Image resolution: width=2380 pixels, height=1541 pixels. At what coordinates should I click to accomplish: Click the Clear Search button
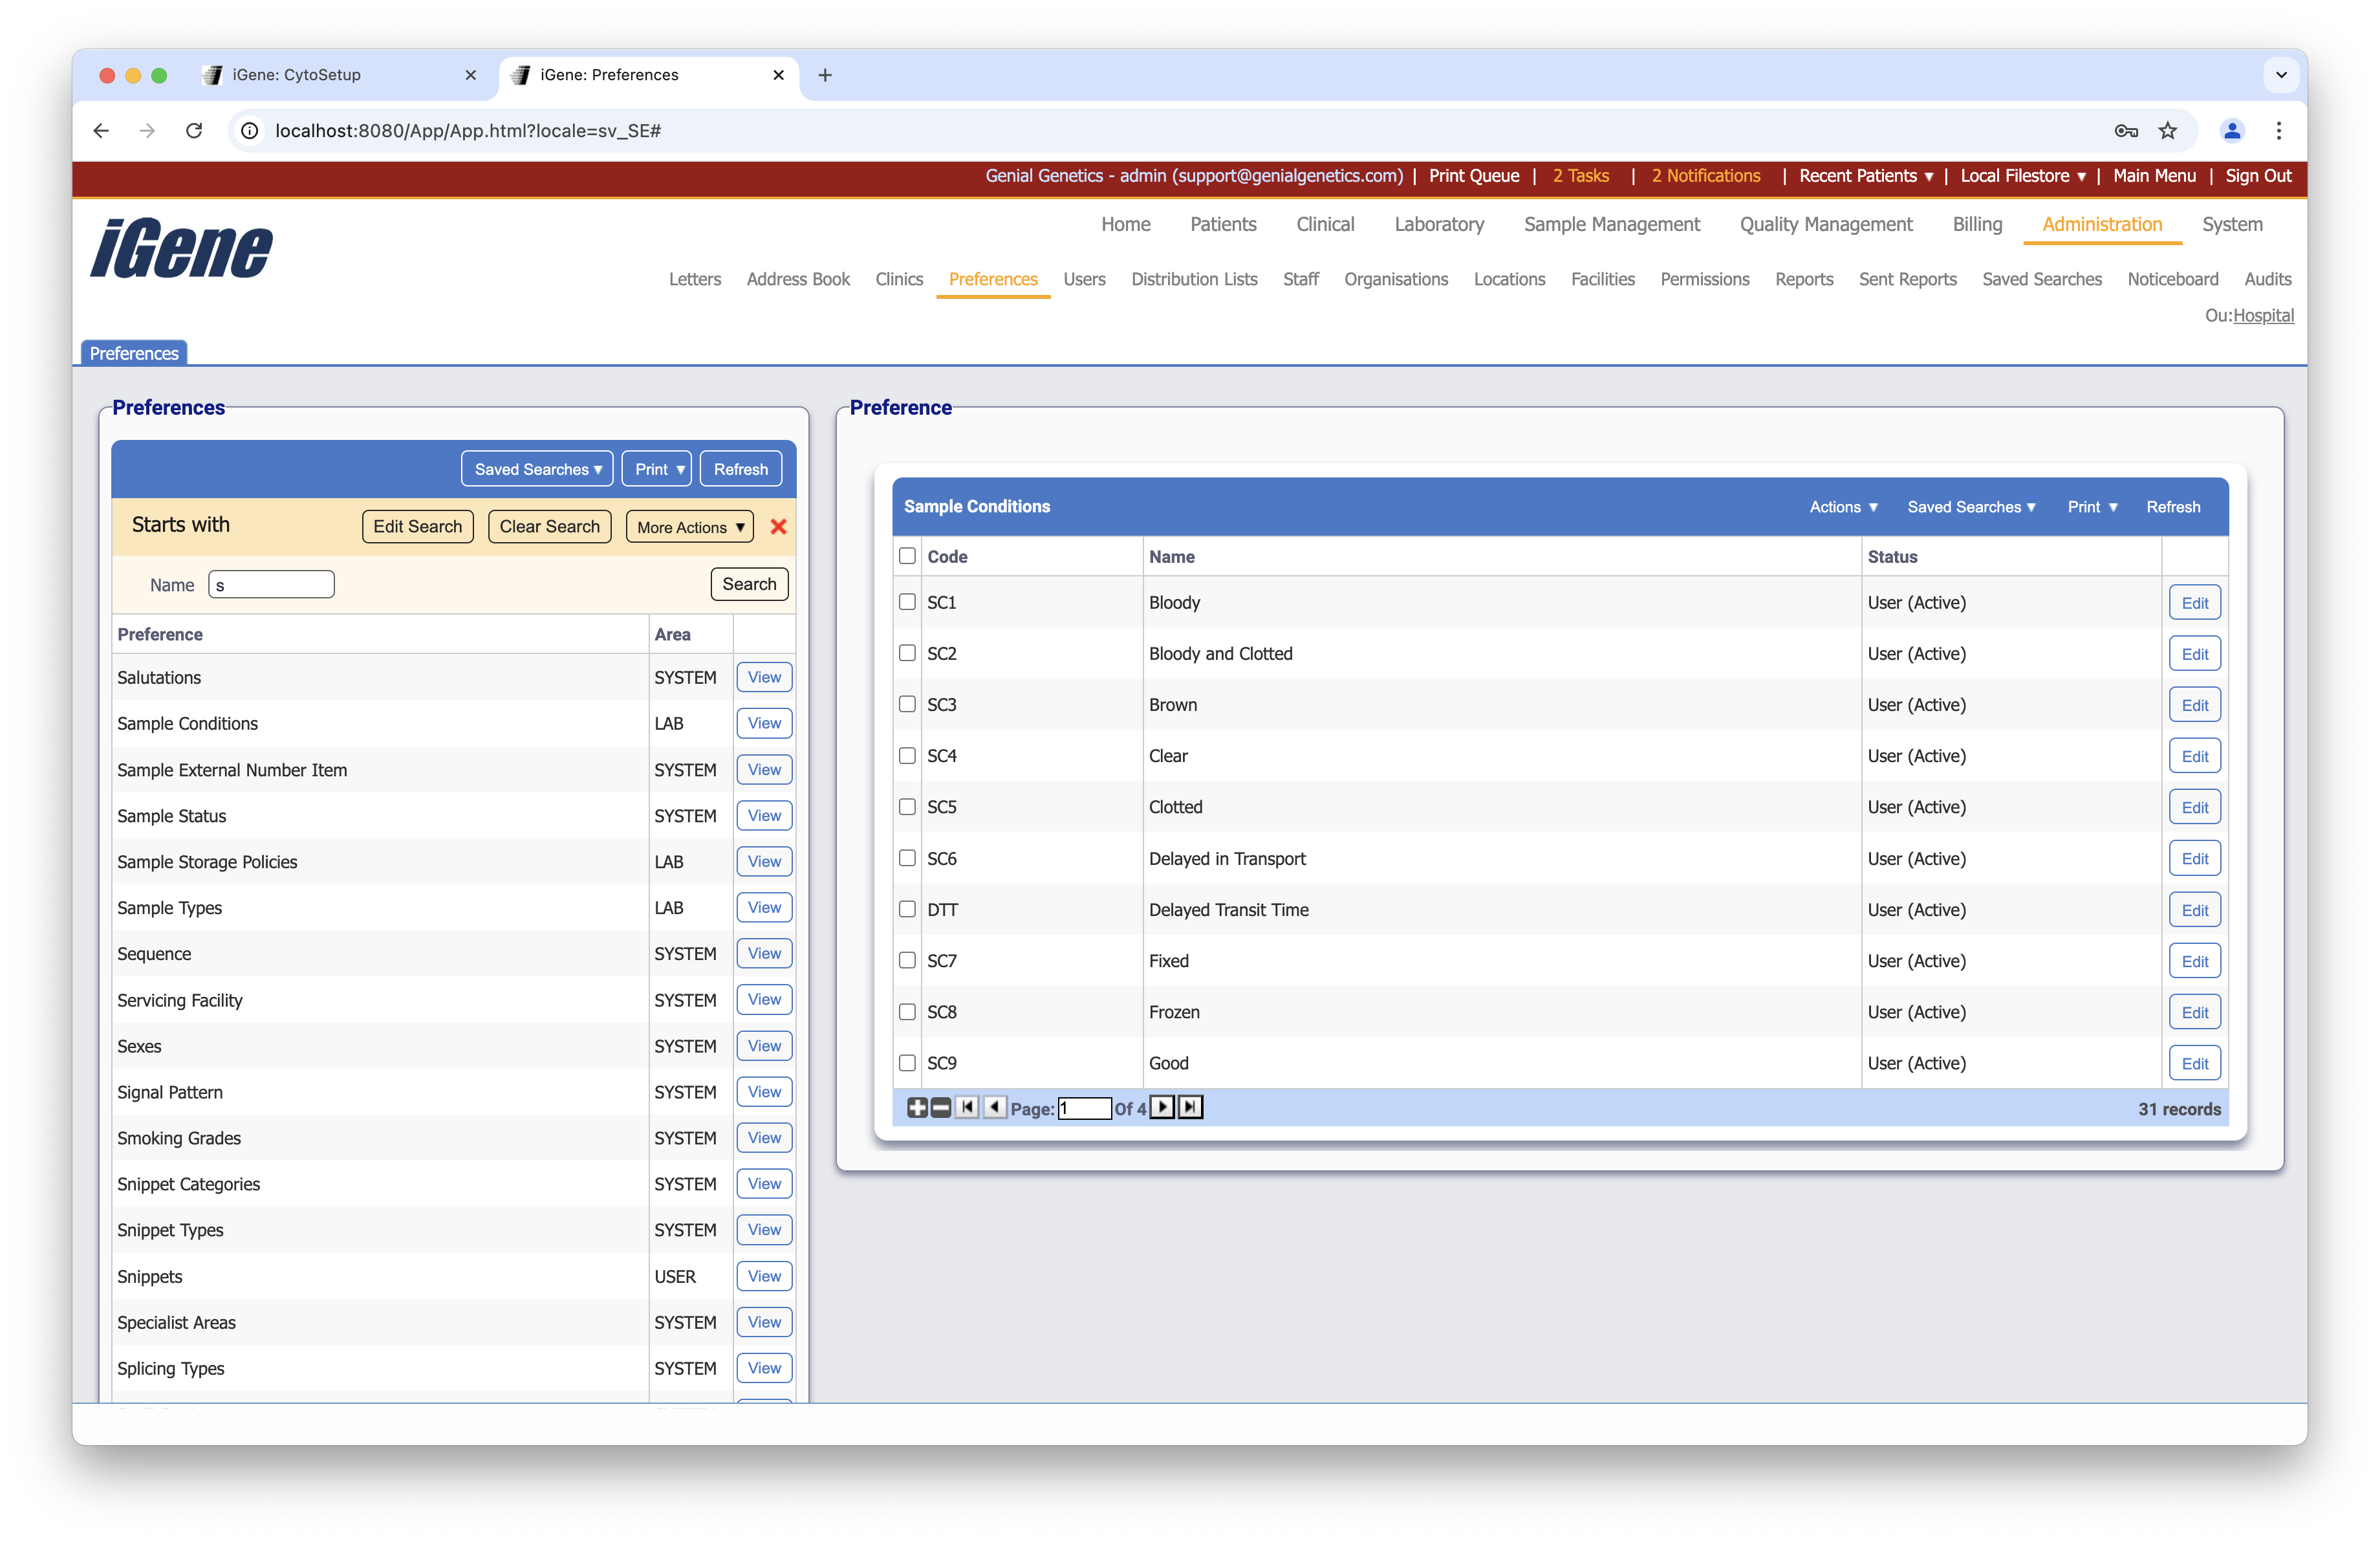(549, 527)
